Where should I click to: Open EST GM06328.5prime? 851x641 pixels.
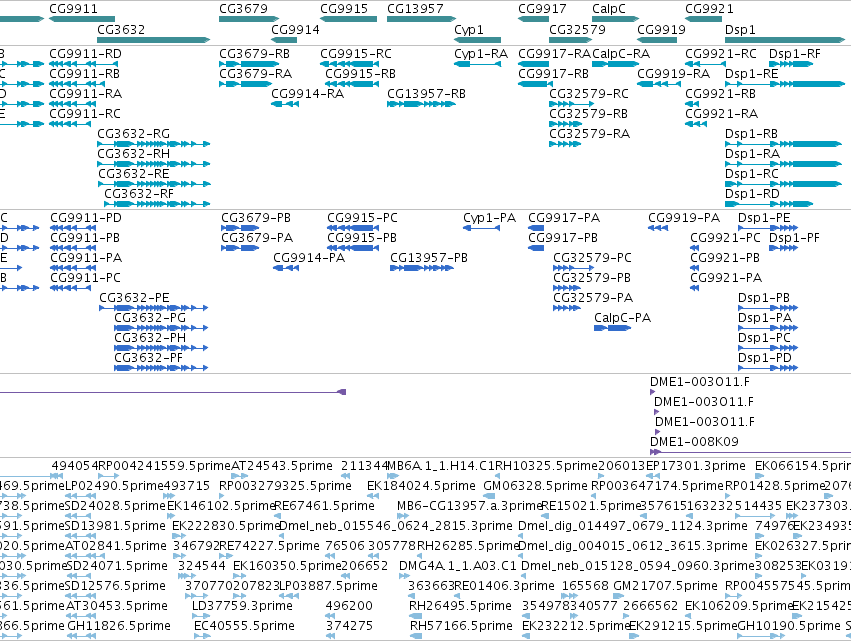tap(489, 496)
